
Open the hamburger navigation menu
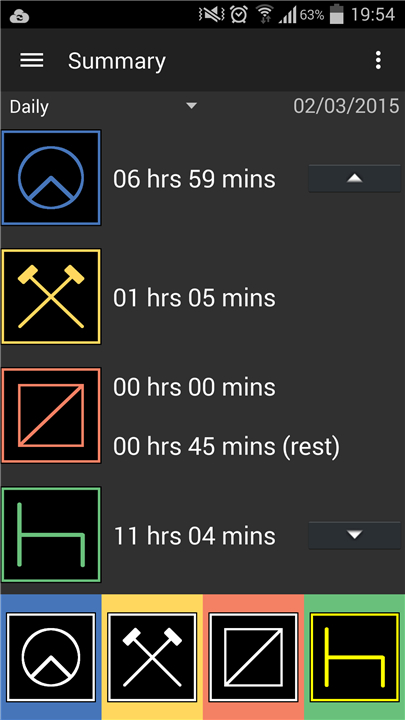[x=32, y=60]
